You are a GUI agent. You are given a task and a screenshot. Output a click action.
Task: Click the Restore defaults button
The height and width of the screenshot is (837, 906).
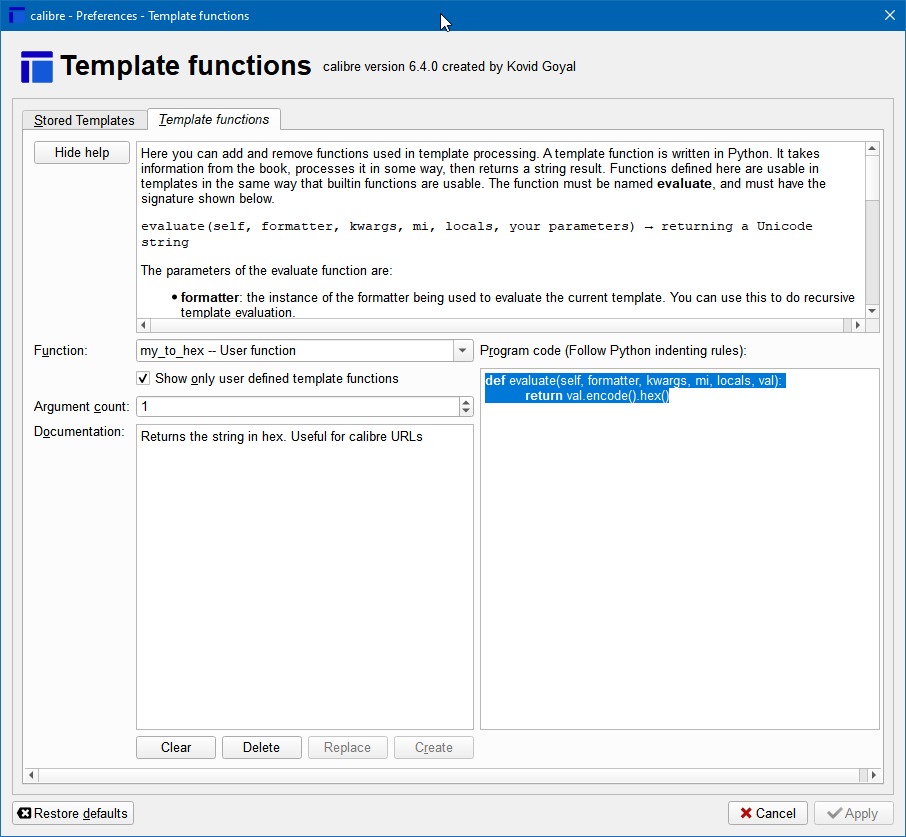pyautogui.click(x=73, y=813)
